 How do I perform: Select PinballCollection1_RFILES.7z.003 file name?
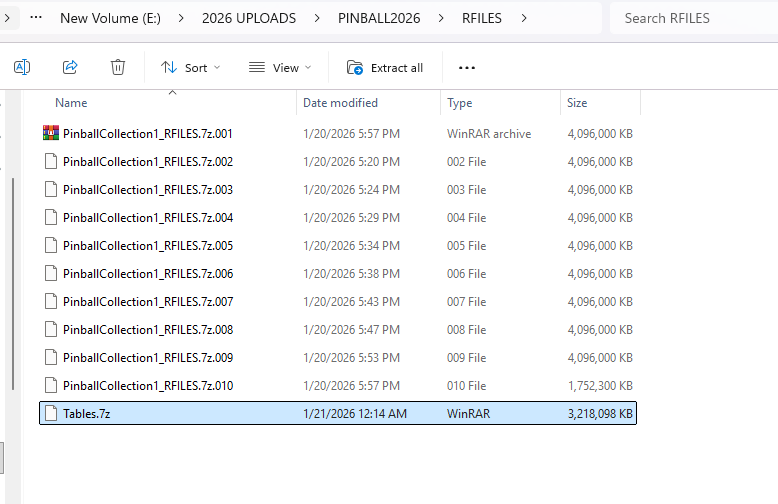coord(148,190)
